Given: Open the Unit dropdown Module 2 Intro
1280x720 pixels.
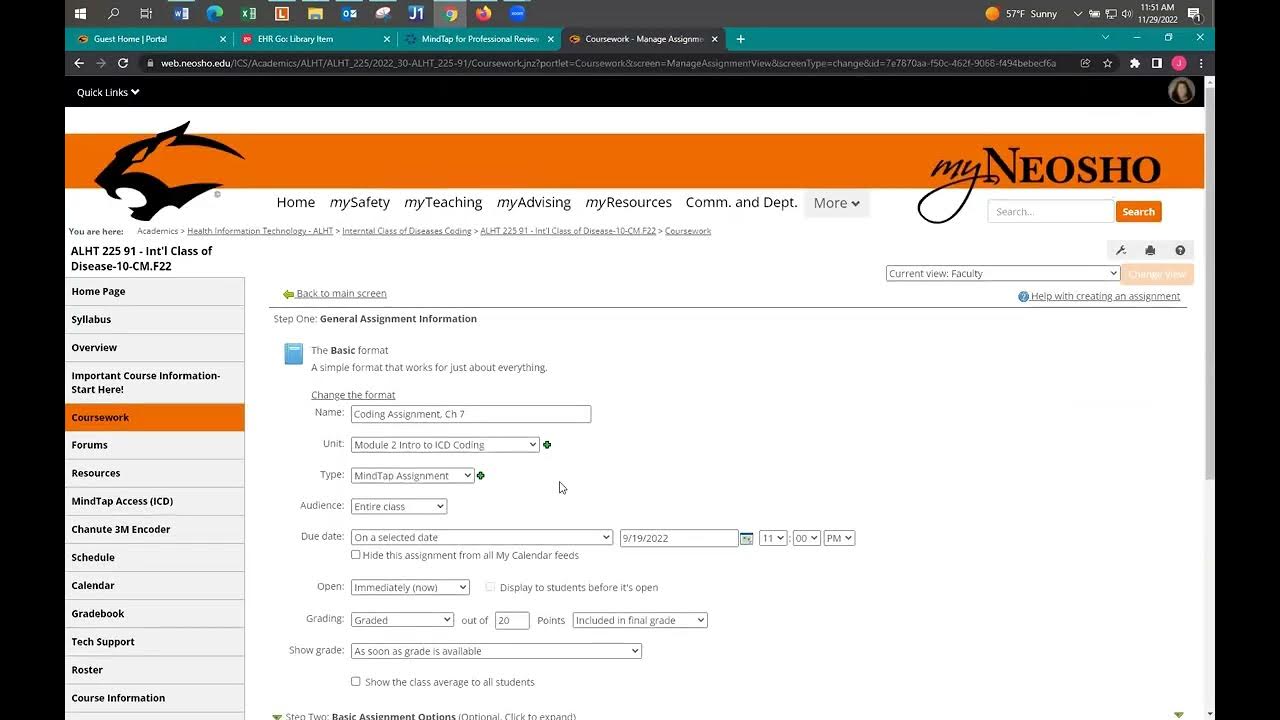Looking at the screenshot, I should pyautogui.click(x=445, y=445).
